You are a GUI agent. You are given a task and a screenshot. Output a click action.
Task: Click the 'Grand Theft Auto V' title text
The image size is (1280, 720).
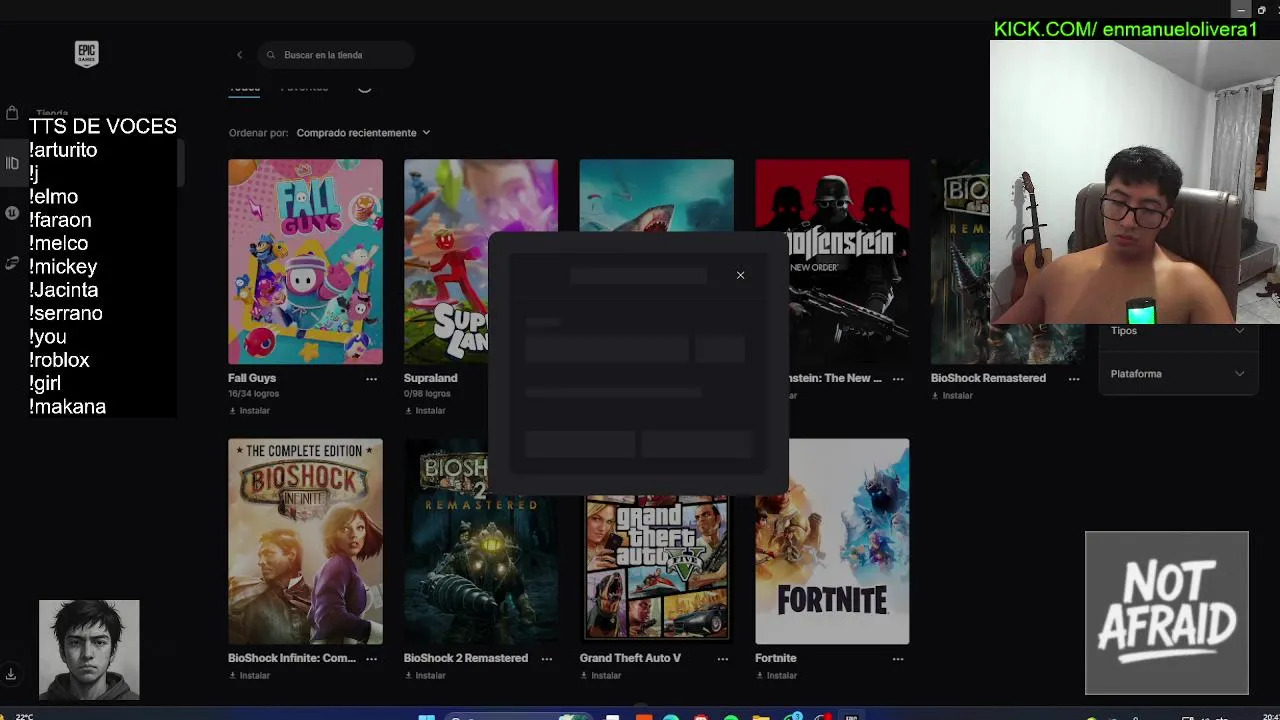(x=630, y=658)
